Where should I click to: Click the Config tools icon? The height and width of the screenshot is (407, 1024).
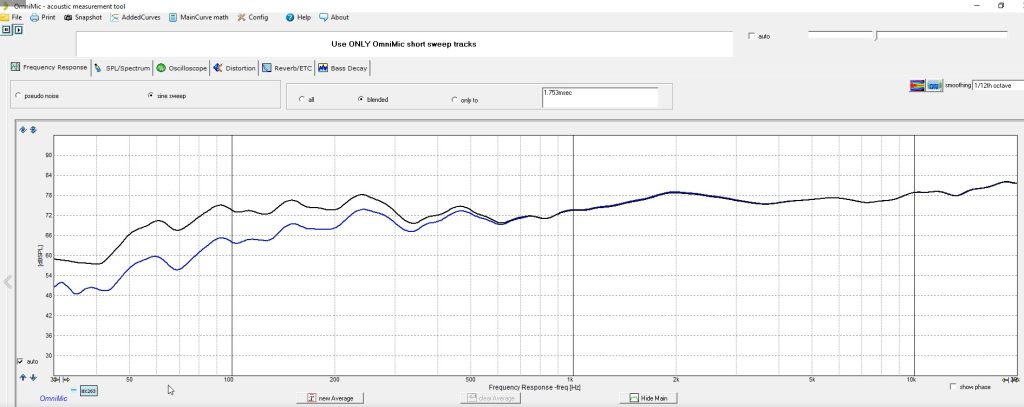(242, 17)
